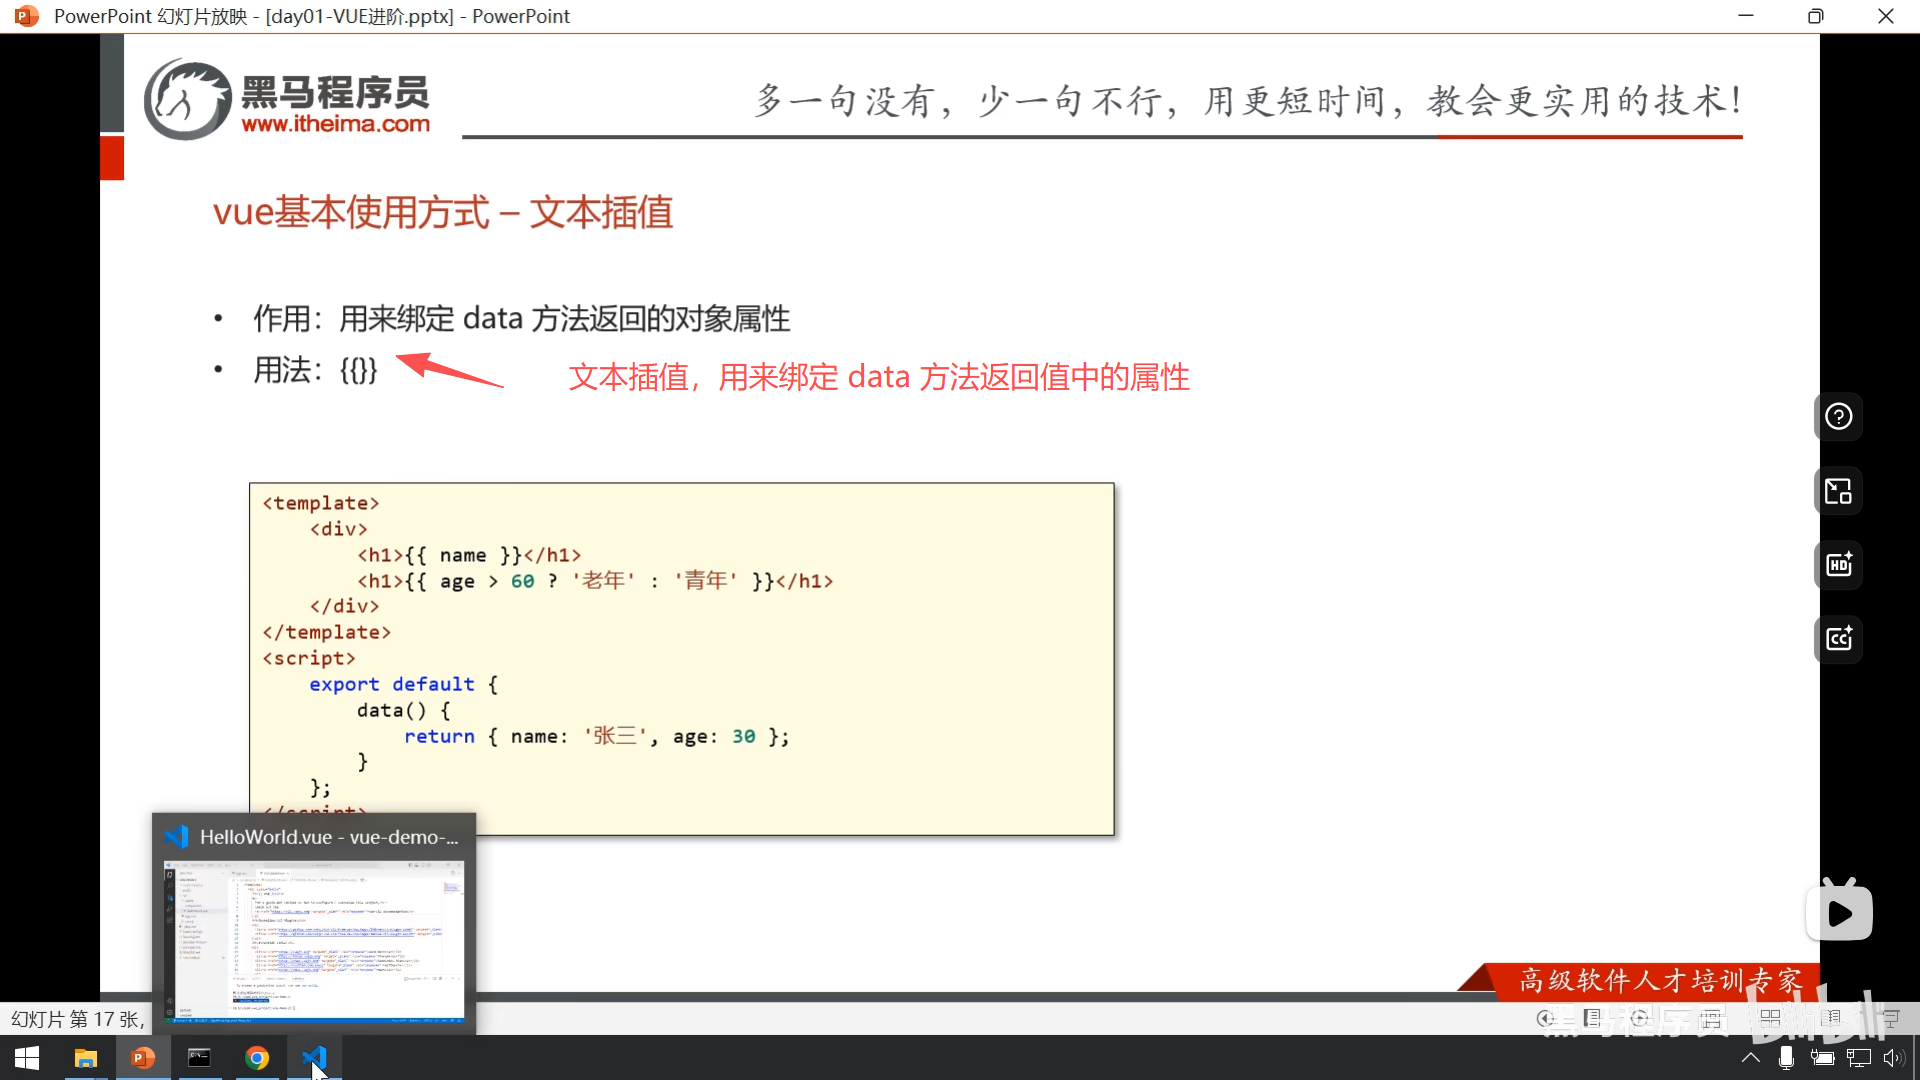The height and width of the screenshot is (1080, 1920).
Task: Open HelloWorld.vue VS Code preview thumbnail
Action: coord(314,940)
